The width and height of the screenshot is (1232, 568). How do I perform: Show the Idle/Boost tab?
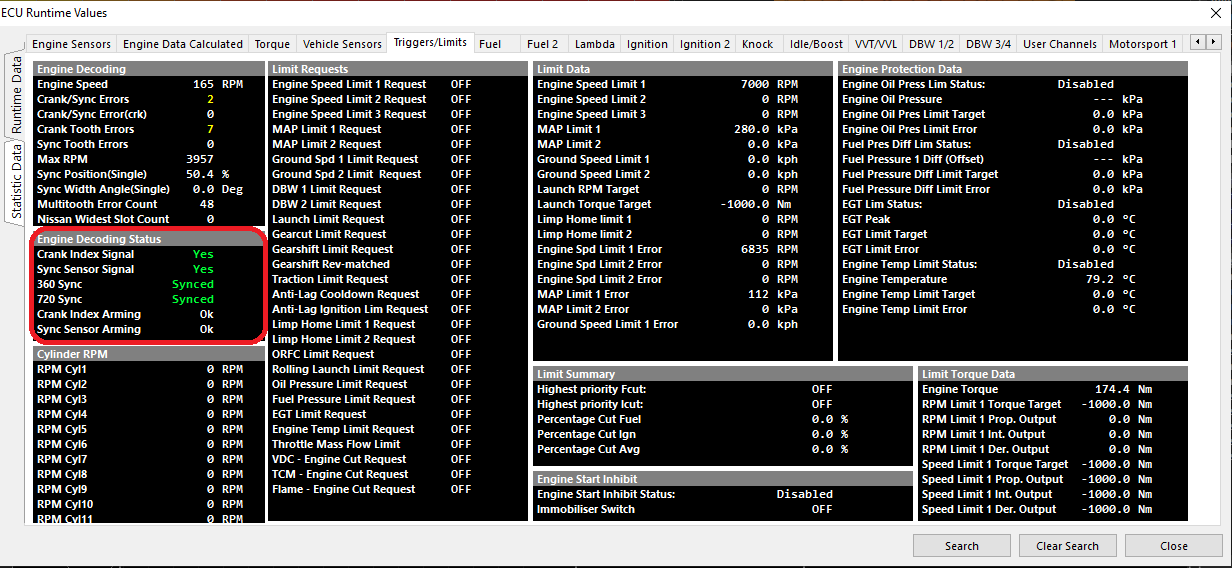pos(816,44)
